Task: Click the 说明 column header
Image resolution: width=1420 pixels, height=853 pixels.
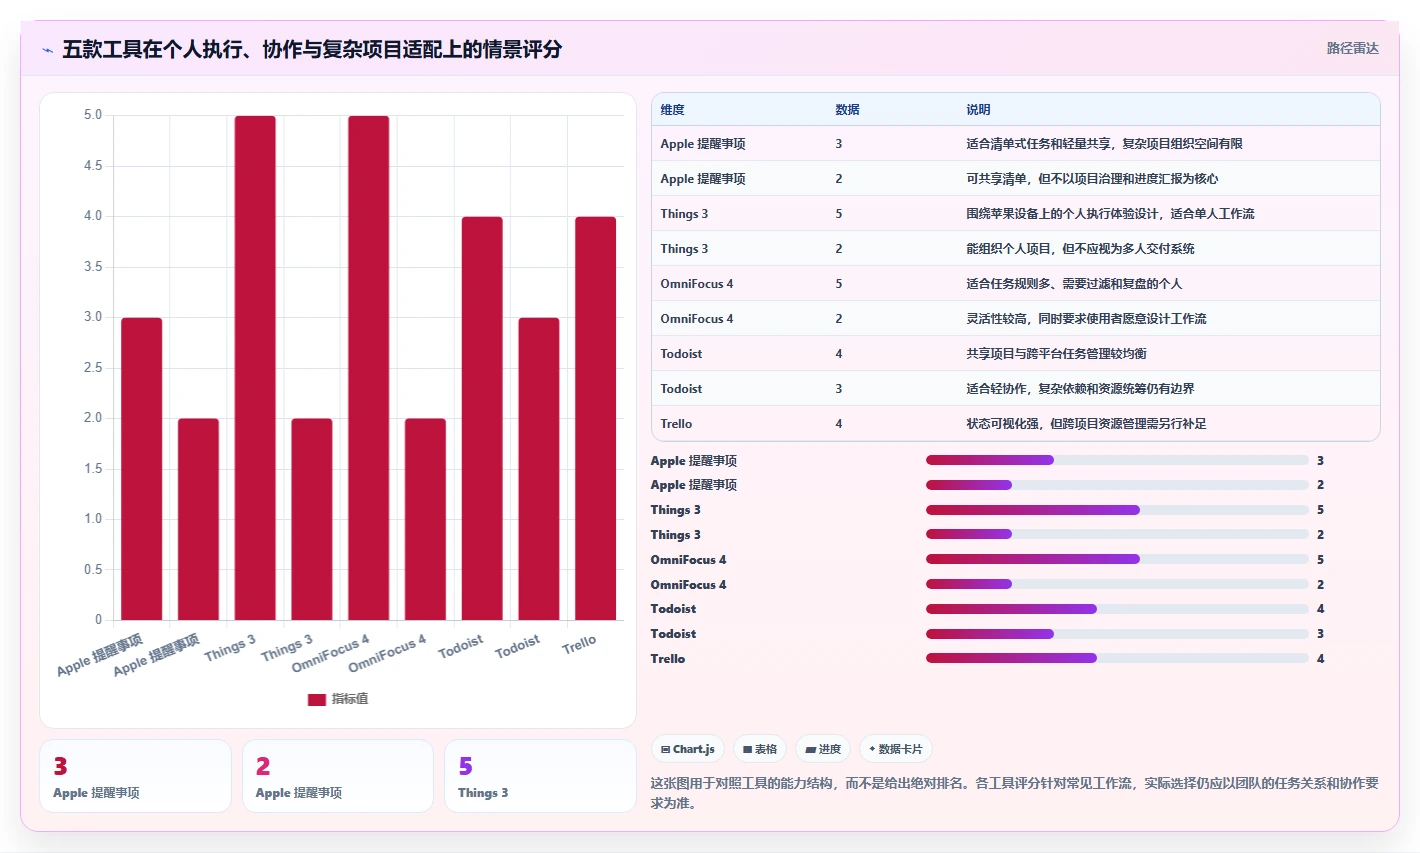Action: point(978,110)
